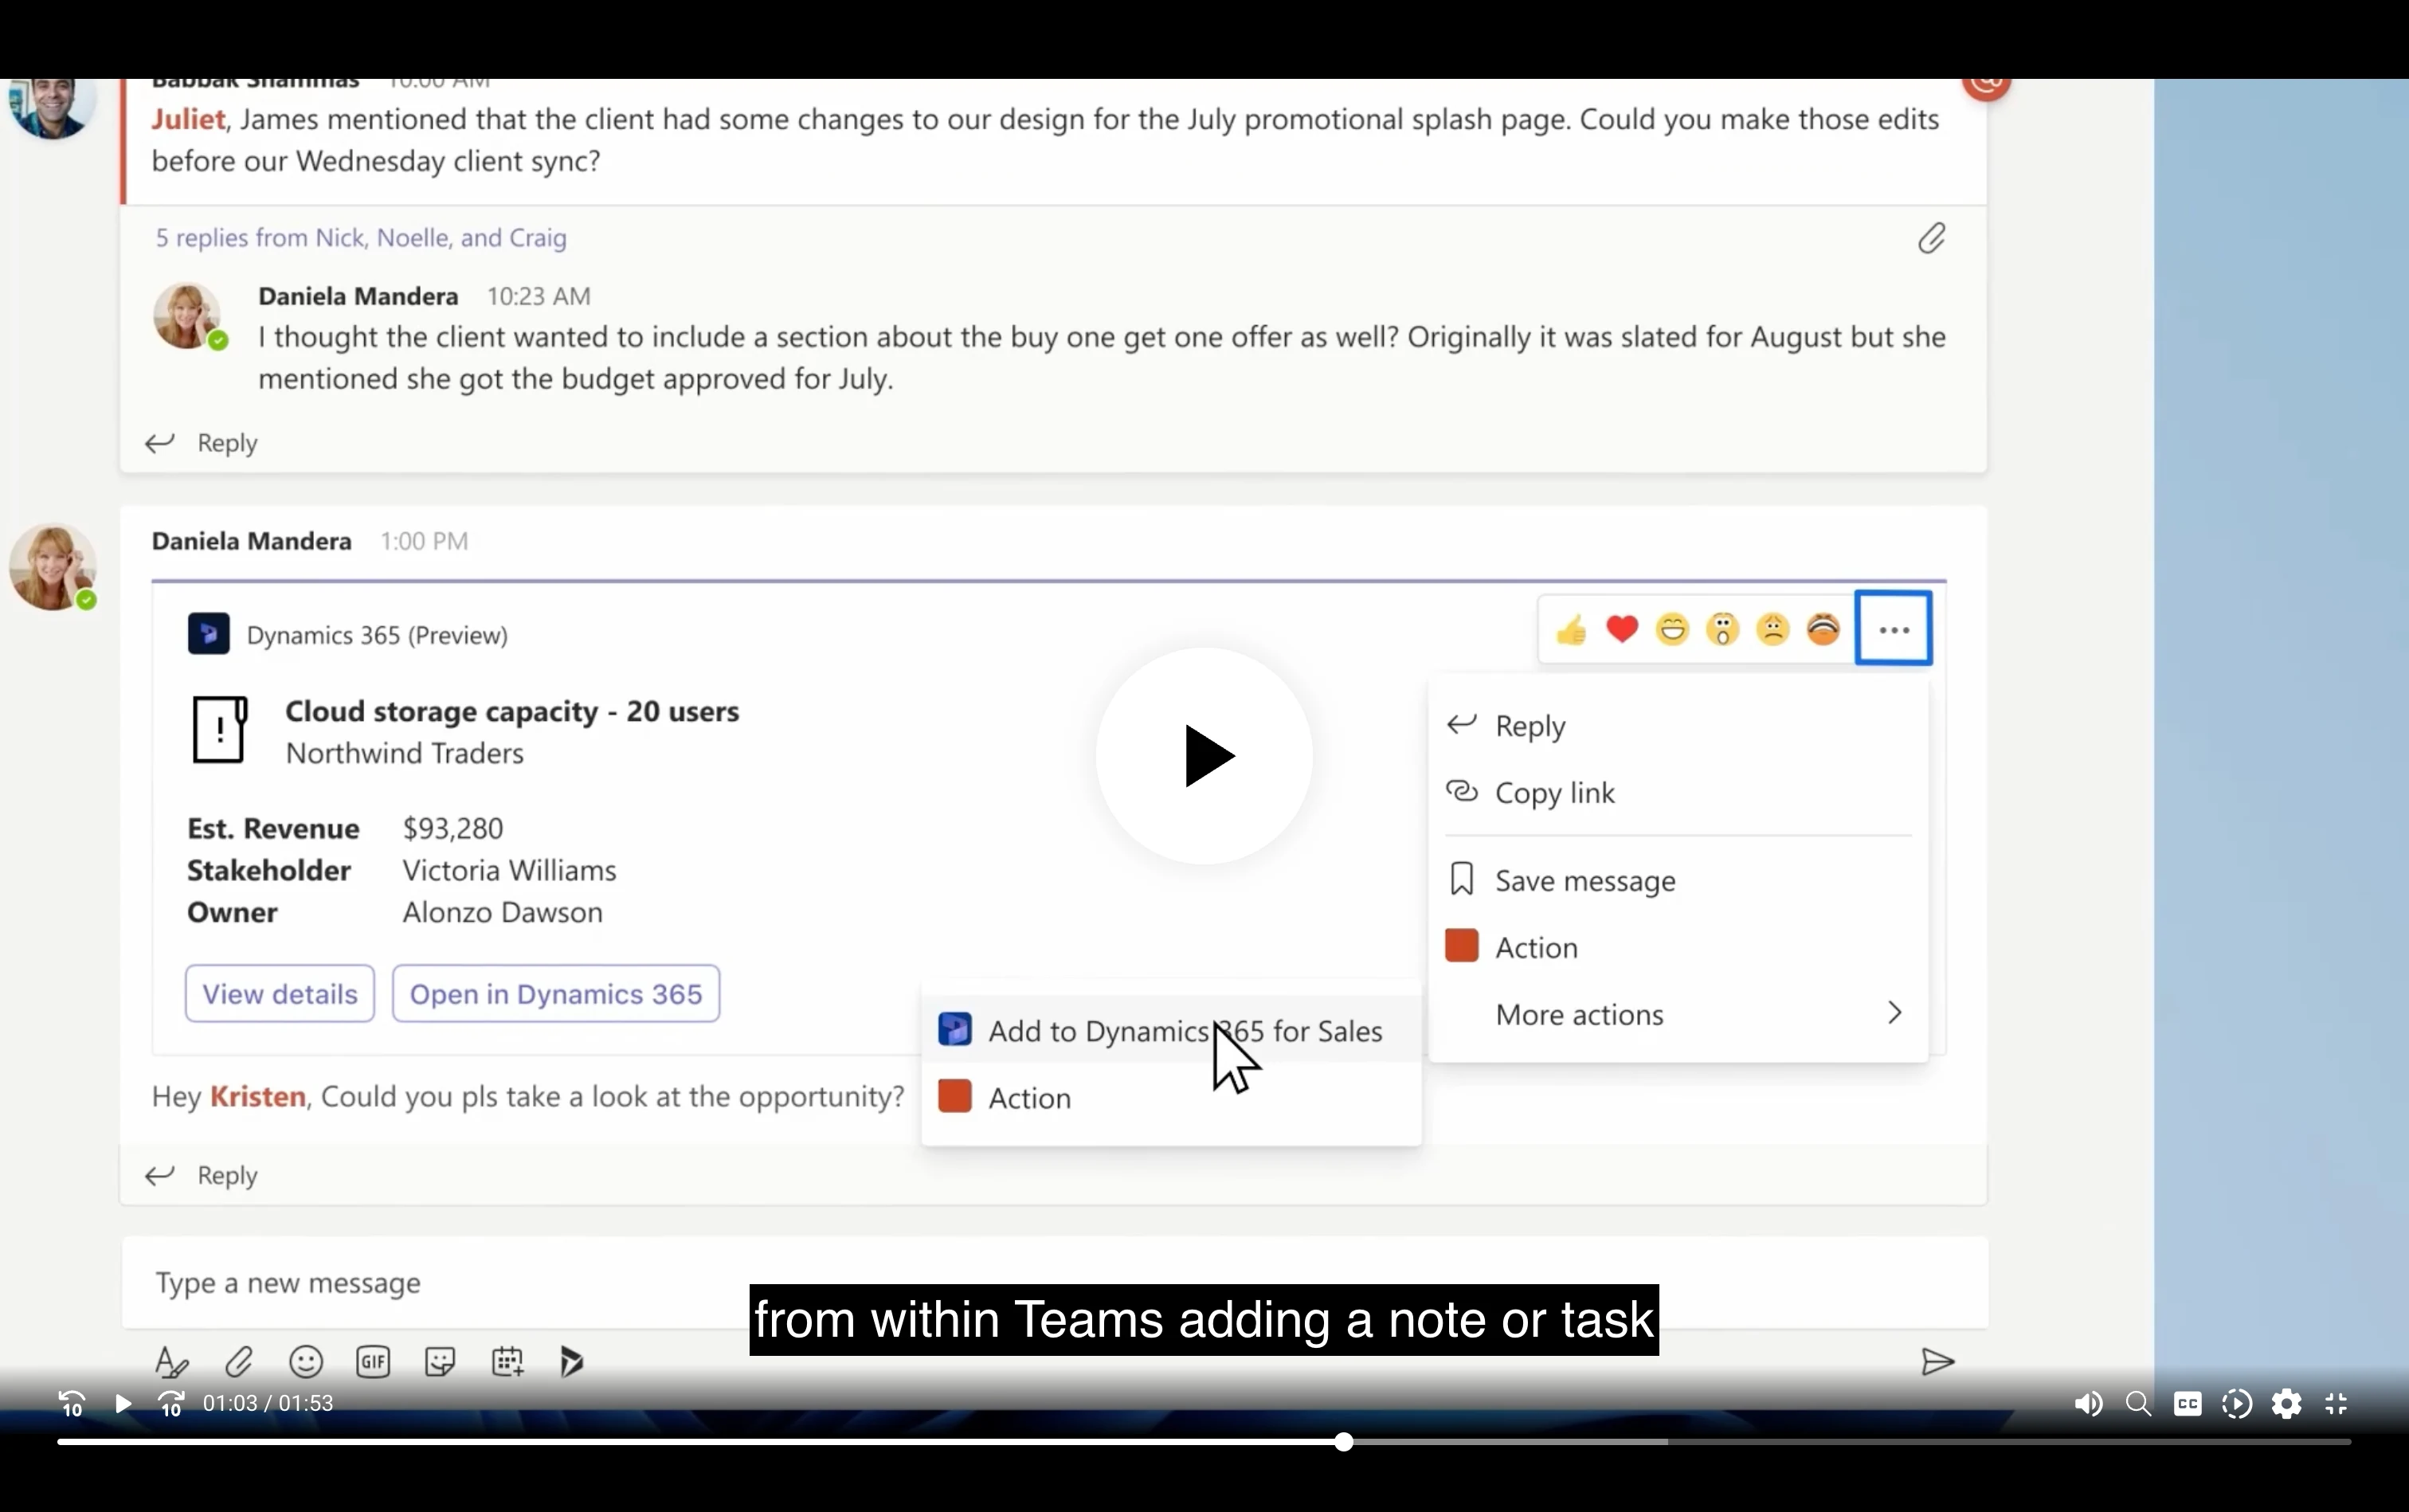Click the Dynamics 365 (Preview) app logo
This screenshot has width=2409, height=1512.
[x=209, y=634]
